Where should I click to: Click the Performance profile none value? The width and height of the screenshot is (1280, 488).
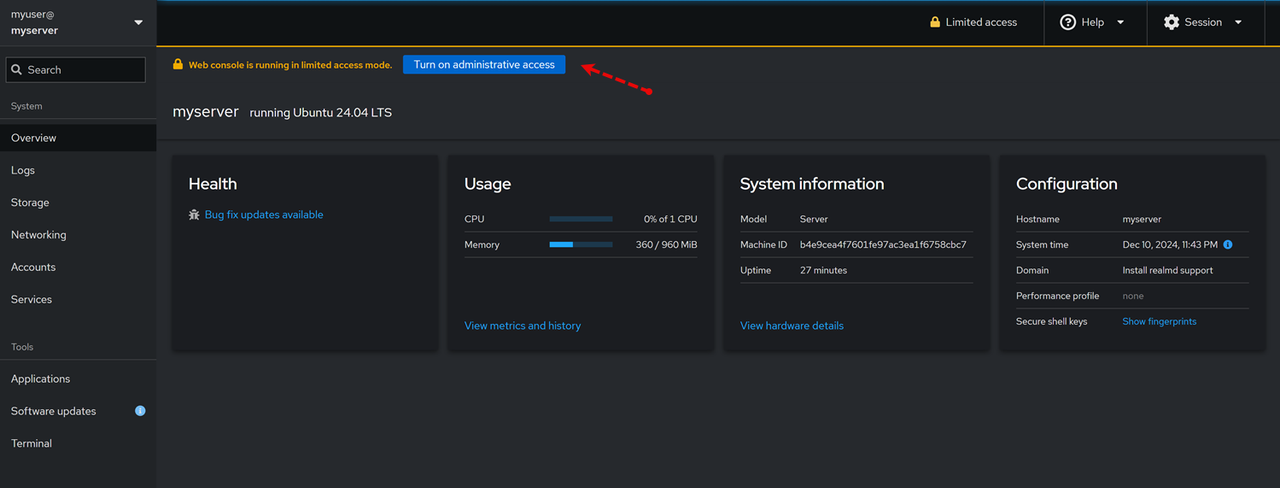[x=1133, y=296]
